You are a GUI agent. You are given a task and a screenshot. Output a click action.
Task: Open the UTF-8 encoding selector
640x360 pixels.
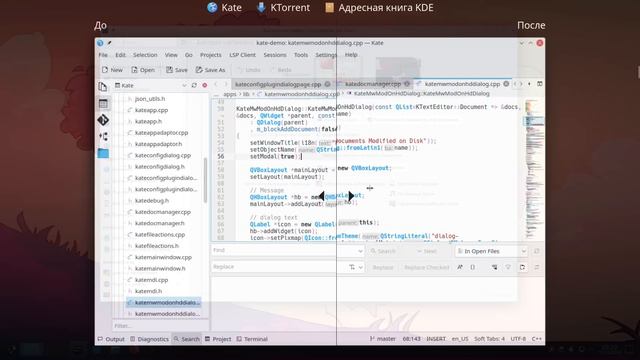click(518, 339)
